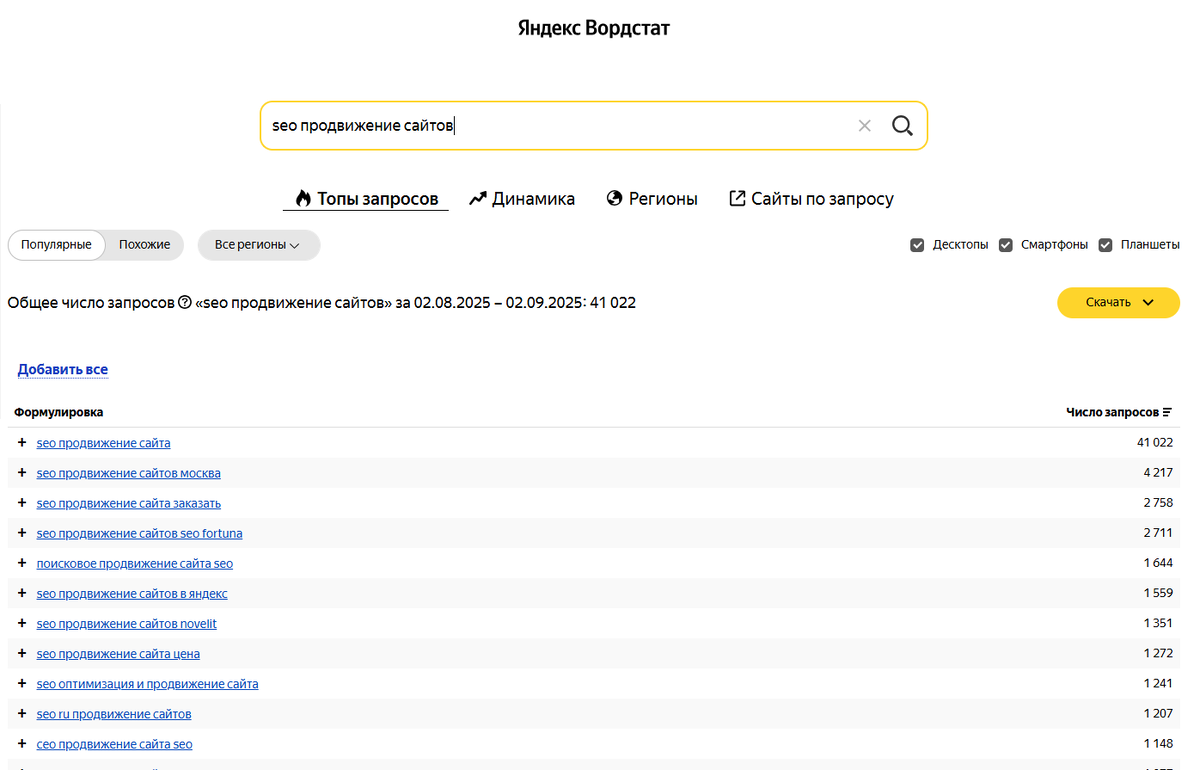
Task: Click the 1 272 request count value
Action: (1158, 653)
